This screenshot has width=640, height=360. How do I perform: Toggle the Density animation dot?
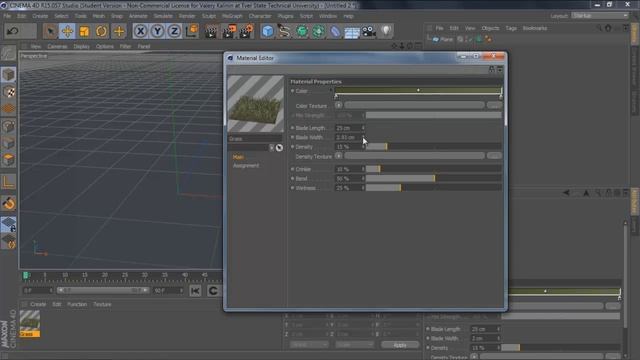click(x=292, y=147)
